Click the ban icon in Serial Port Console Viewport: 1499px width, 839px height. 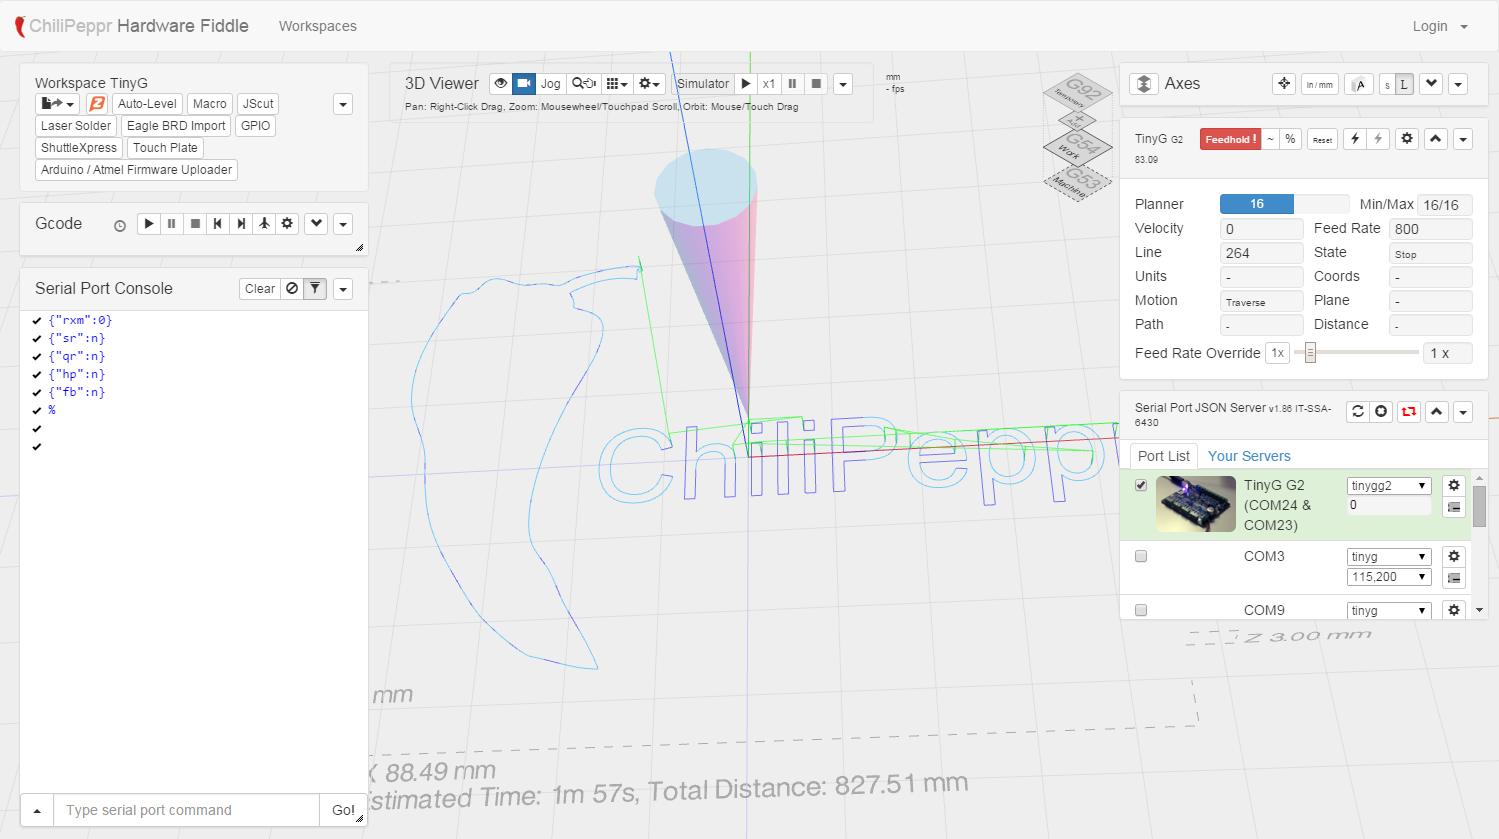click(x=292, y=289)
